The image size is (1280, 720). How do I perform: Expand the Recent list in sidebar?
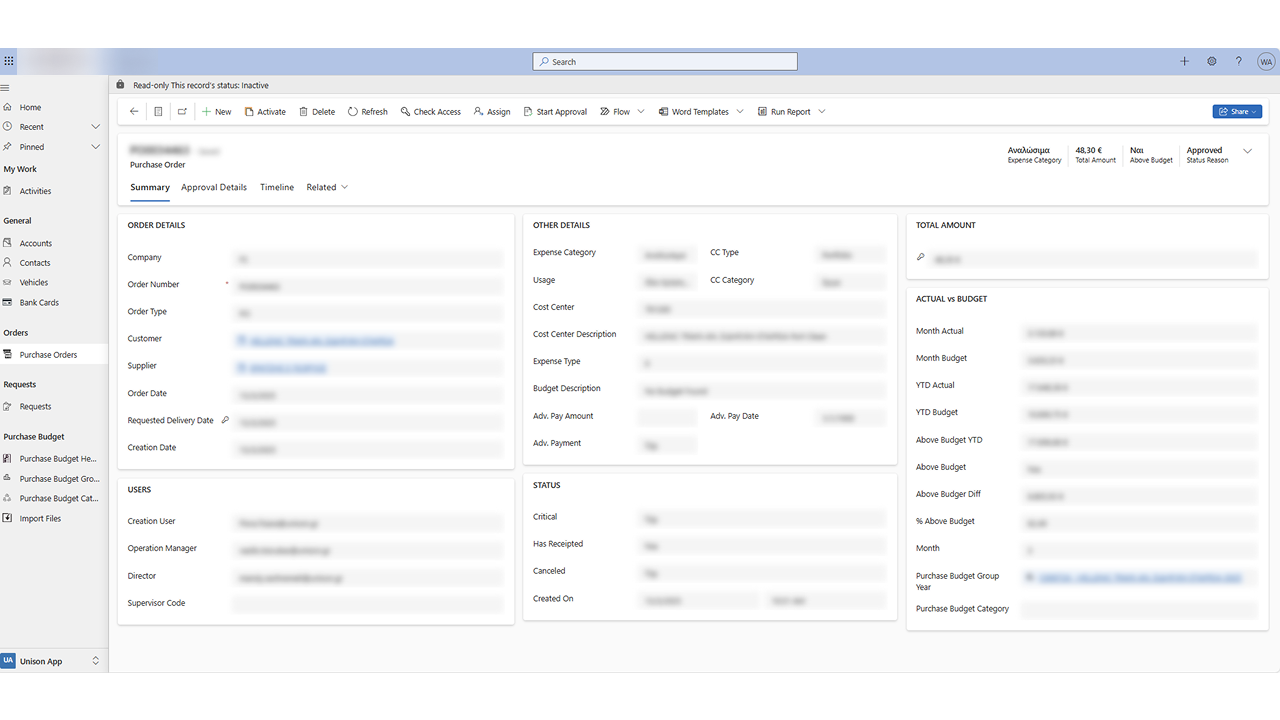click(x=96, y=127)
